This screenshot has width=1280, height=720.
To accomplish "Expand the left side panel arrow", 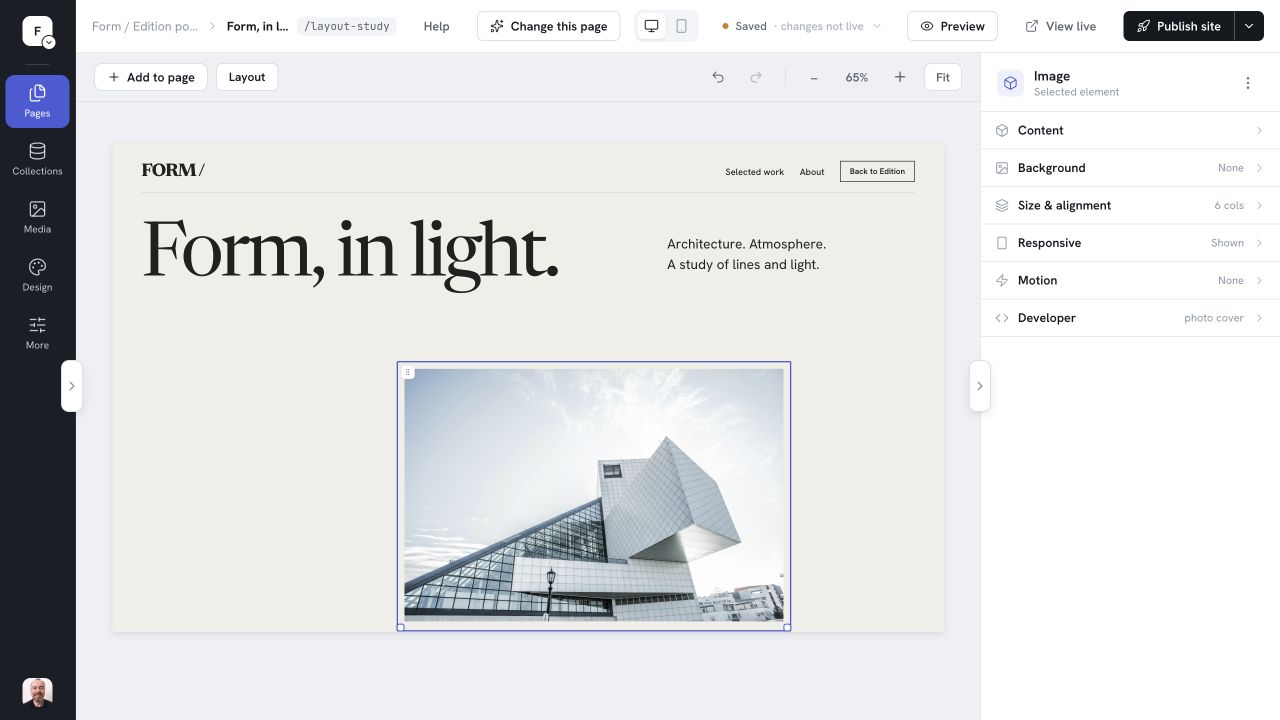I will pos(71,386).
